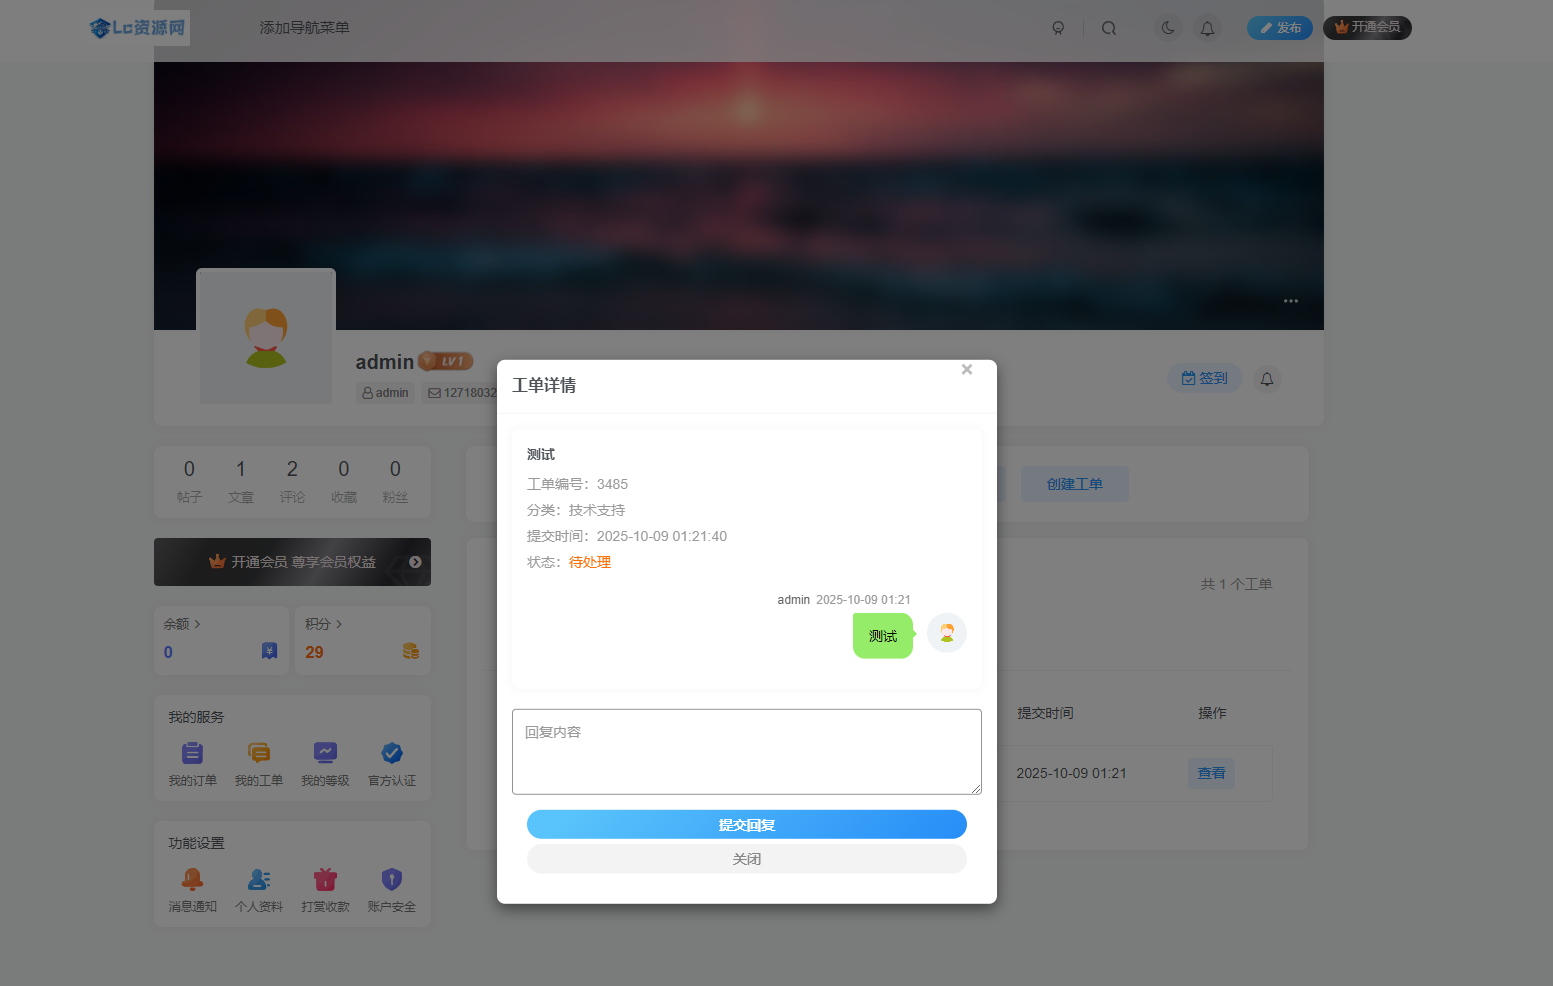Open 我的工单 service icon
The width and height of the screenshot is (1553, 986).
click(x=259, y=753)
